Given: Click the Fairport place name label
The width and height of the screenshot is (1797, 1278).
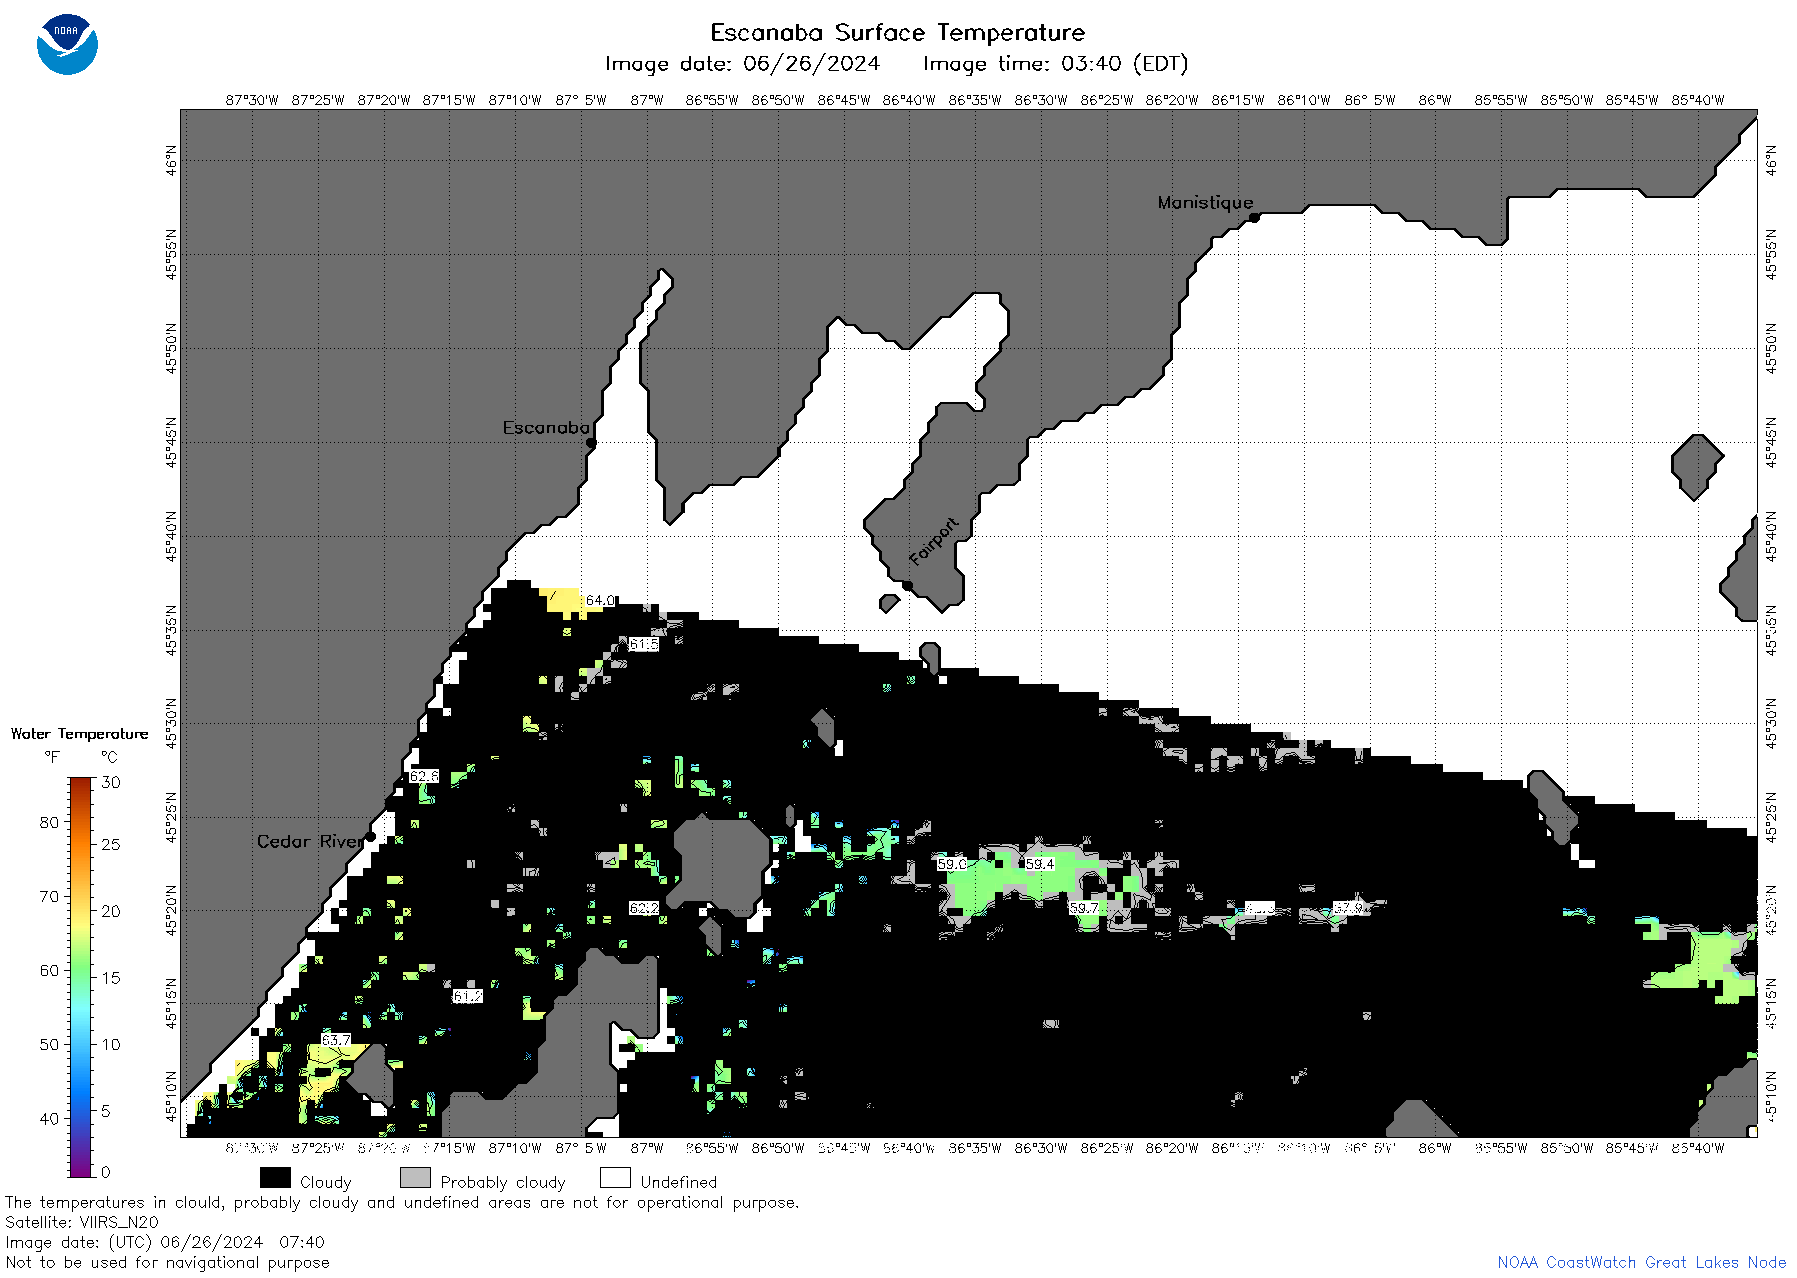Looking at the screenshot, I should point(934,542).
